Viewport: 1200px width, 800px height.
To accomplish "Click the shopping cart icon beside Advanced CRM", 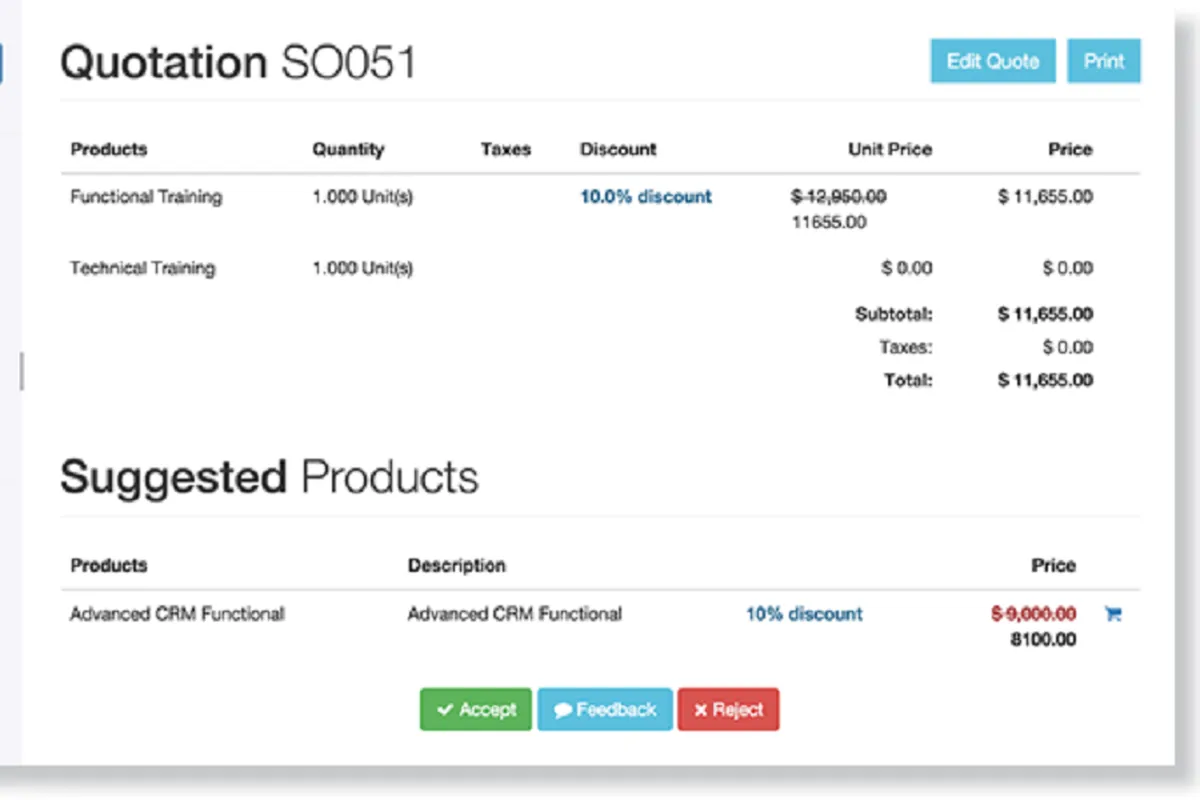I will 1112,615.
